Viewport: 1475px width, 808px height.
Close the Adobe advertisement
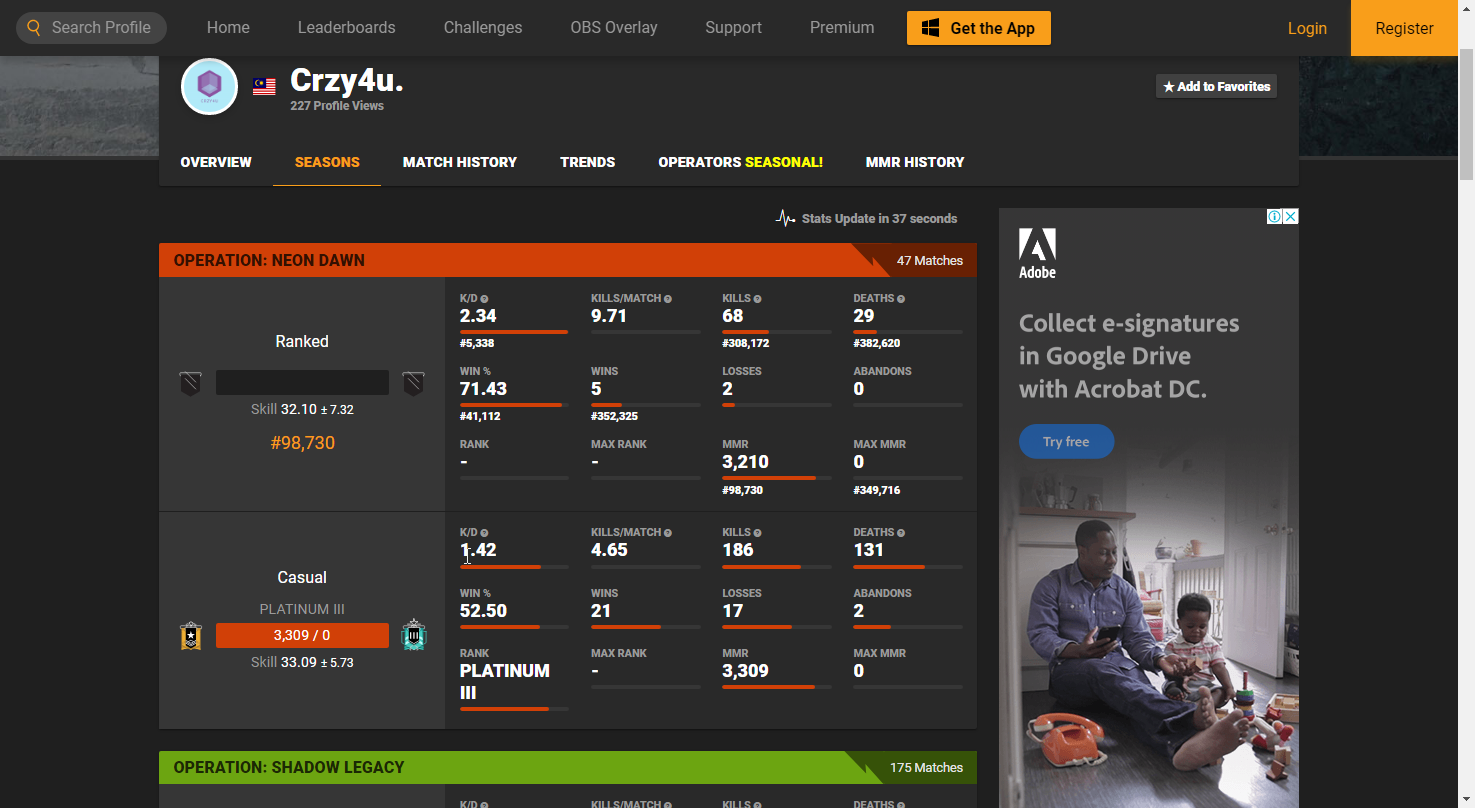click(x=1291, y=217)
